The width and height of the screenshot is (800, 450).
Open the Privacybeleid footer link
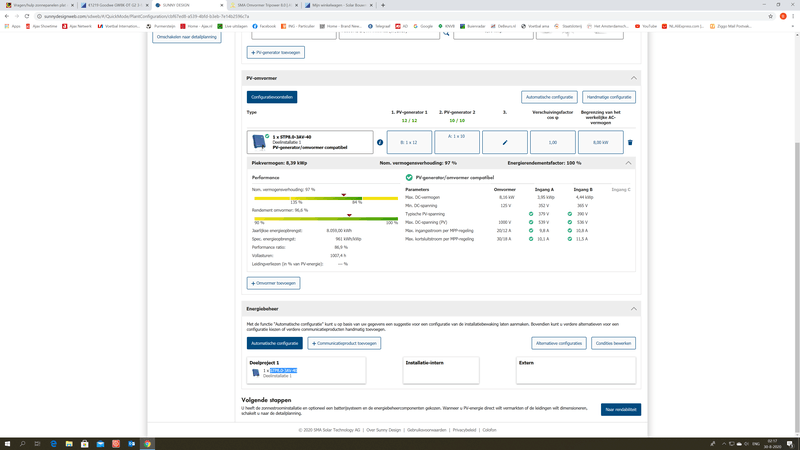(464, 430)
